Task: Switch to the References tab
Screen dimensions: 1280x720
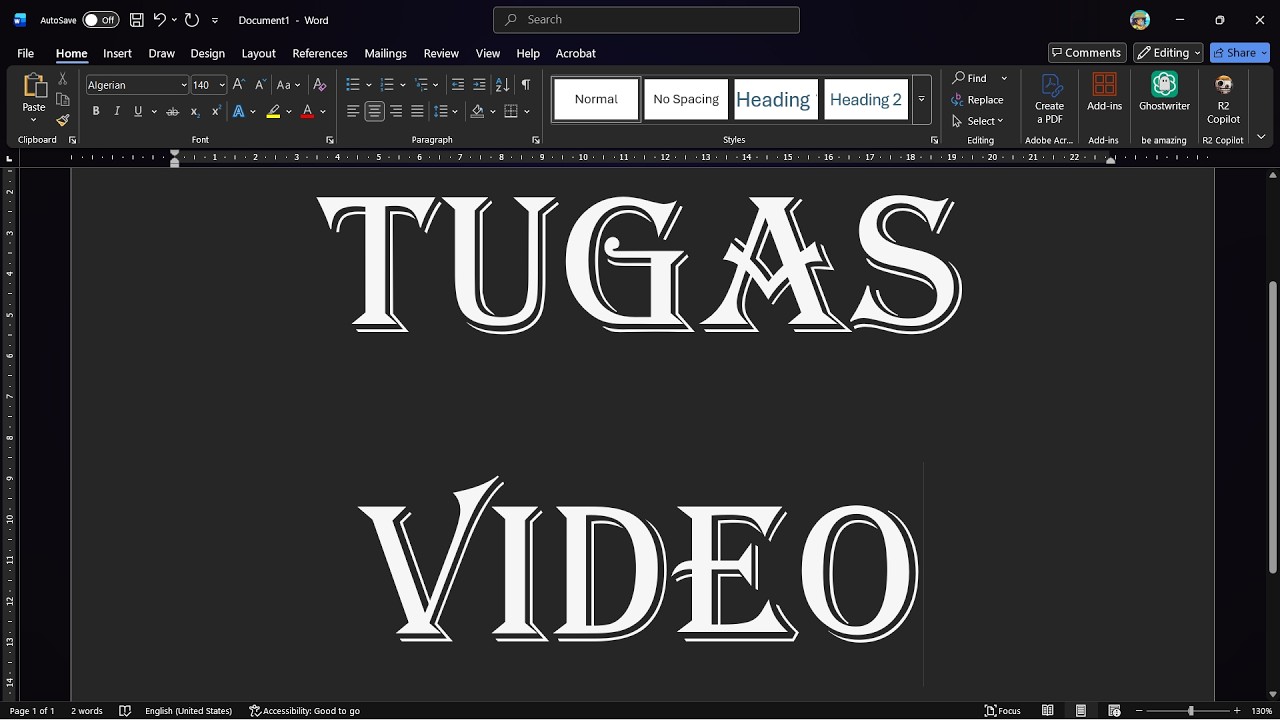Action: pos(320,53)
